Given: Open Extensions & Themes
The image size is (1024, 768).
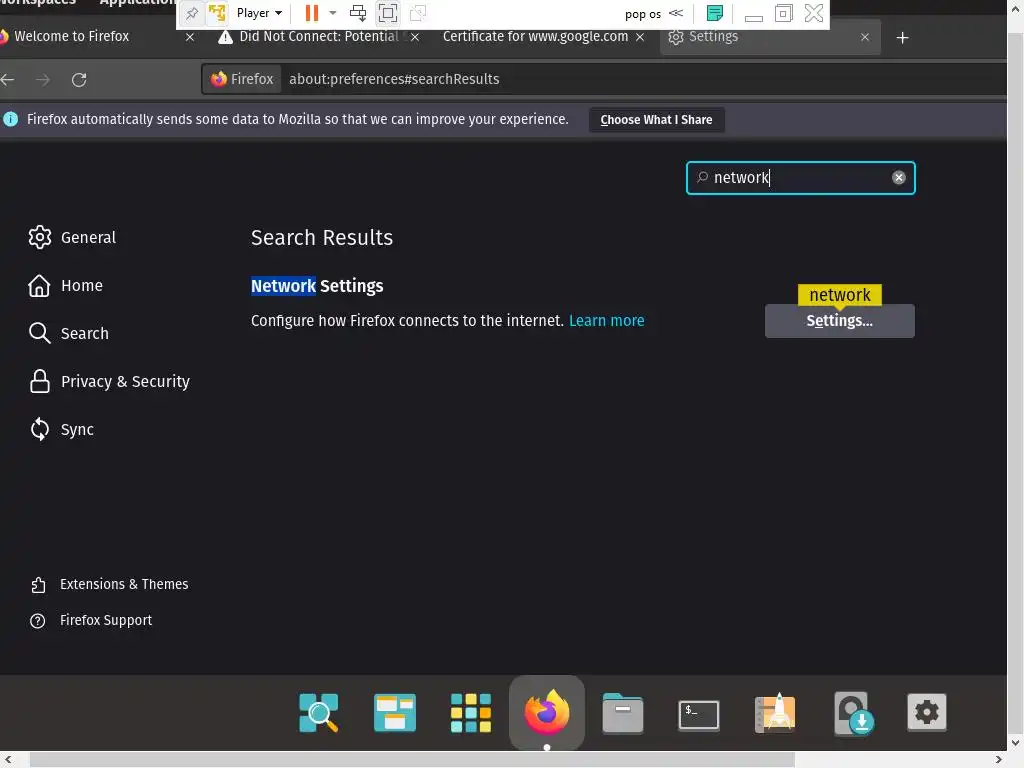Looking at the screenshot, I should [109, 584].
